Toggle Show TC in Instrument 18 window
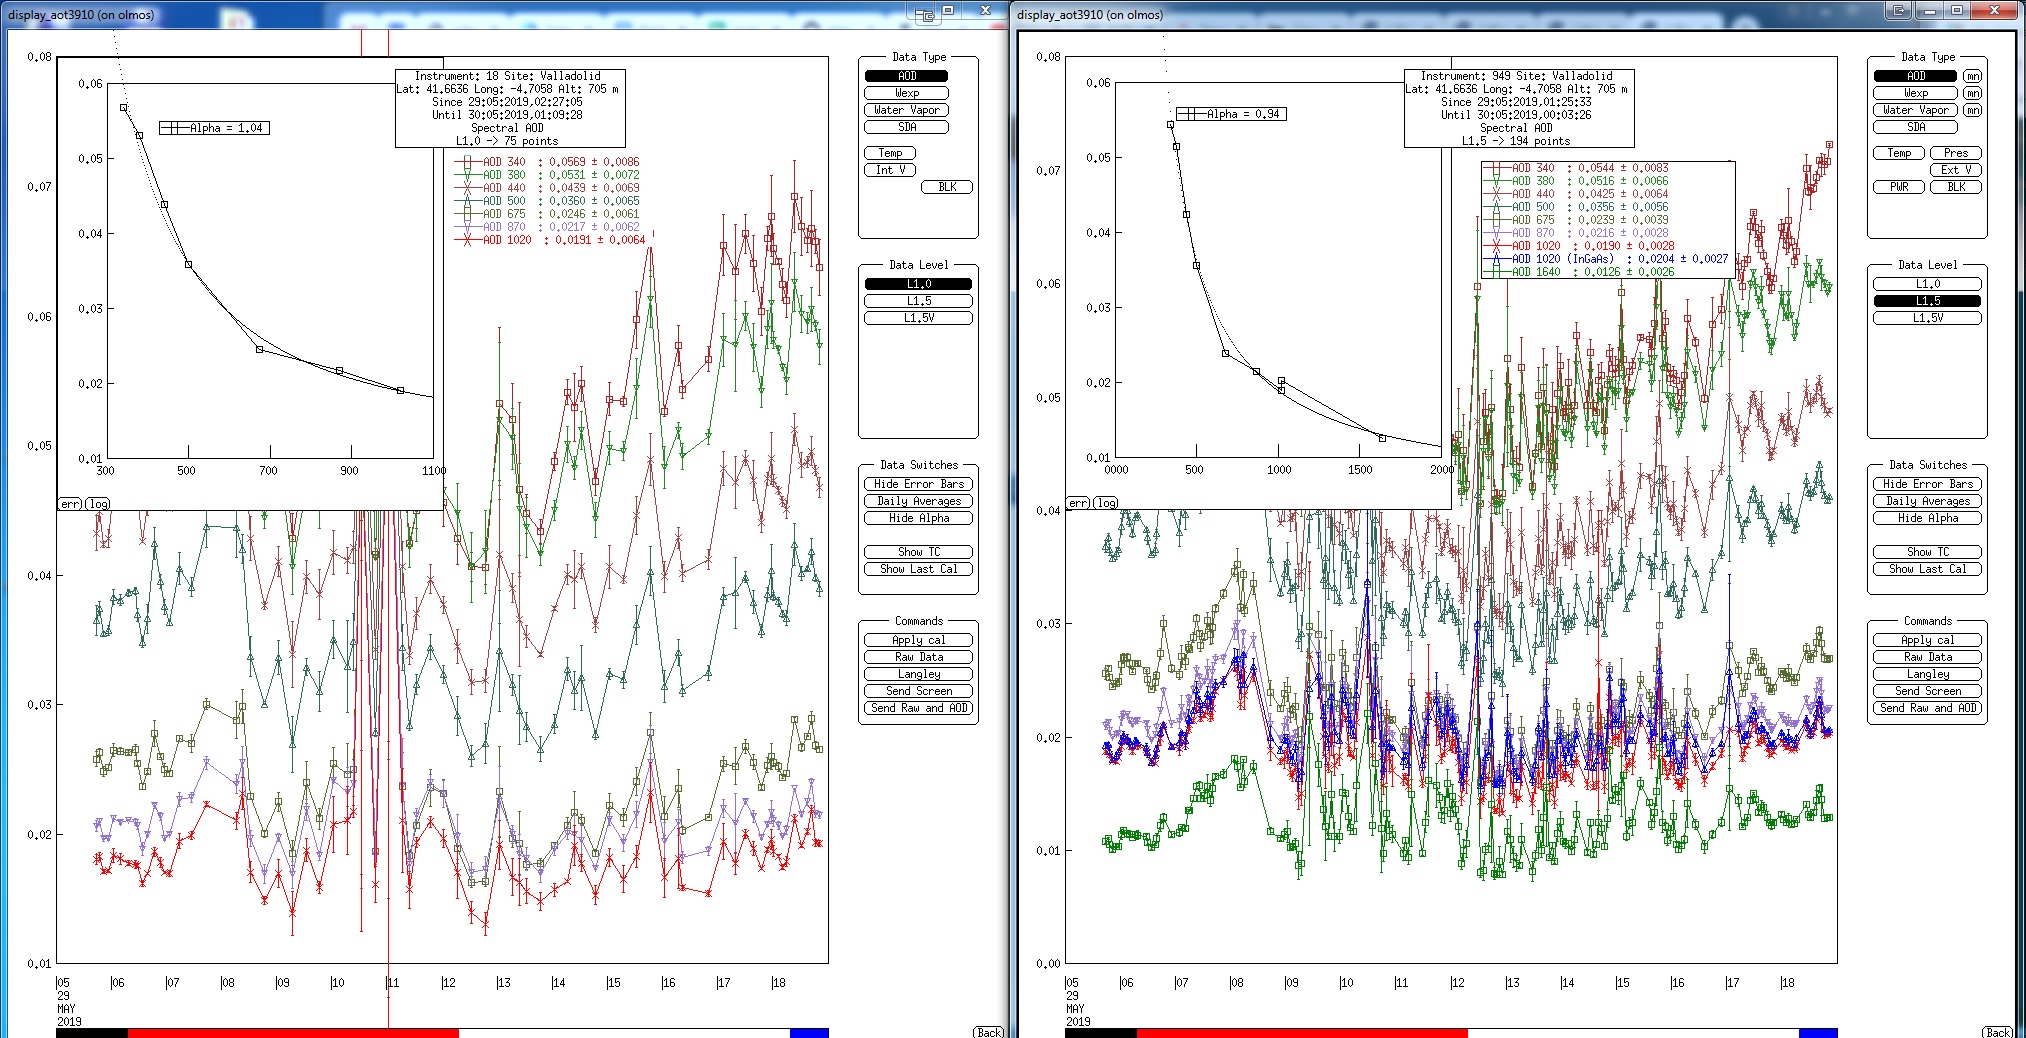Viewport: 2026px width, 1038px height. pos(919,552)
